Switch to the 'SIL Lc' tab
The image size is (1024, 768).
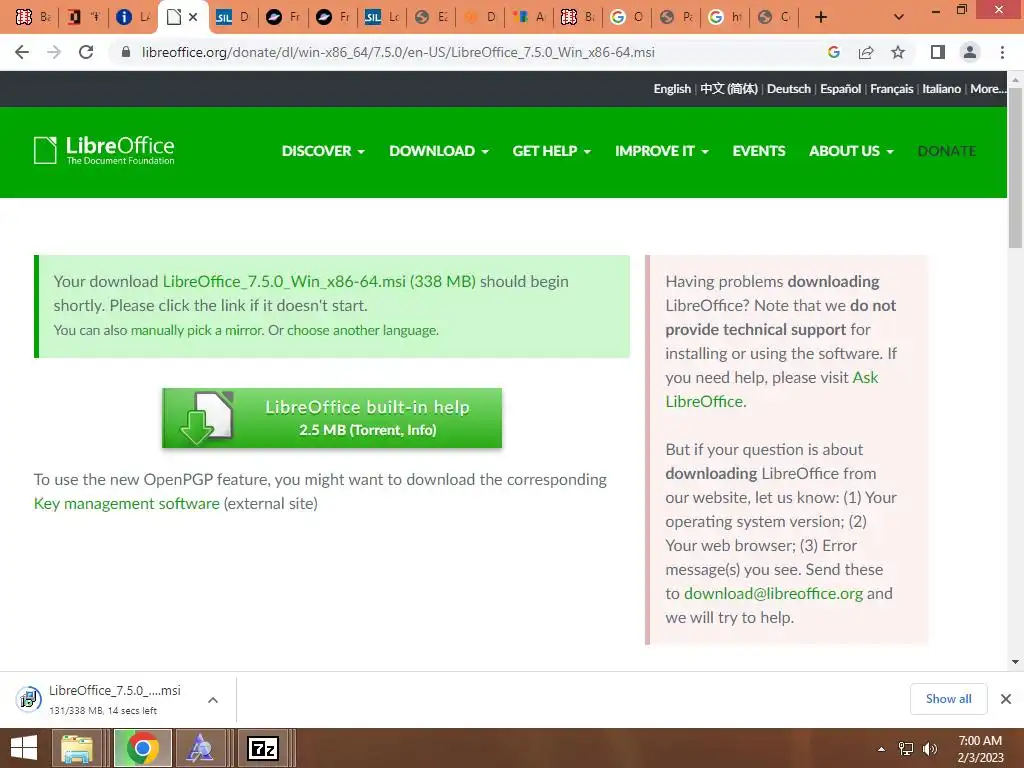(x=381, y=17)
